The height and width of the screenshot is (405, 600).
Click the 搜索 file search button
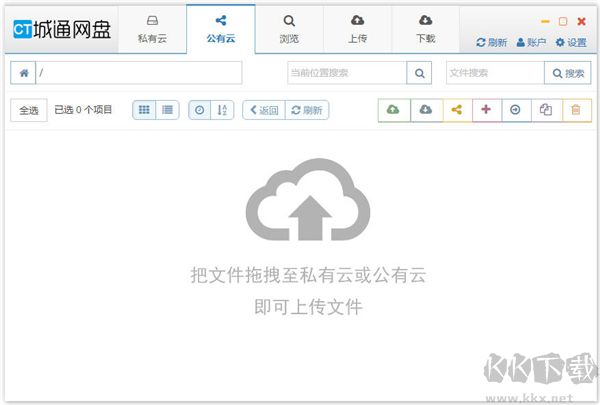click(567, 73)
